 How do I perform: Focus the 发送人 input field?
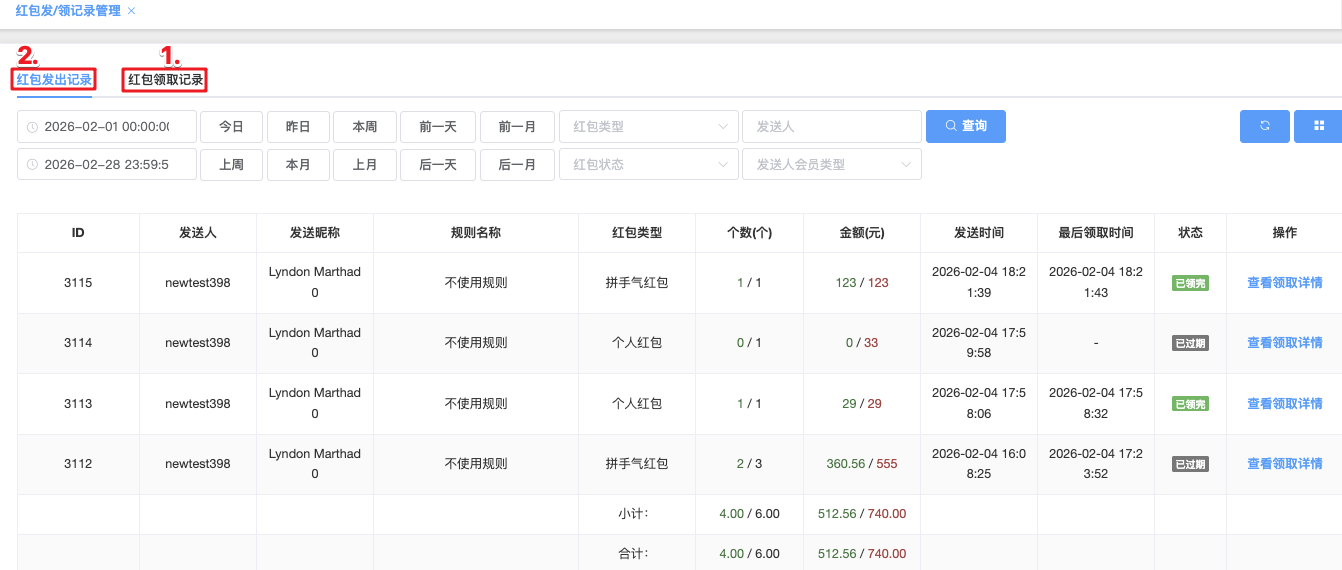click(831, 127)
